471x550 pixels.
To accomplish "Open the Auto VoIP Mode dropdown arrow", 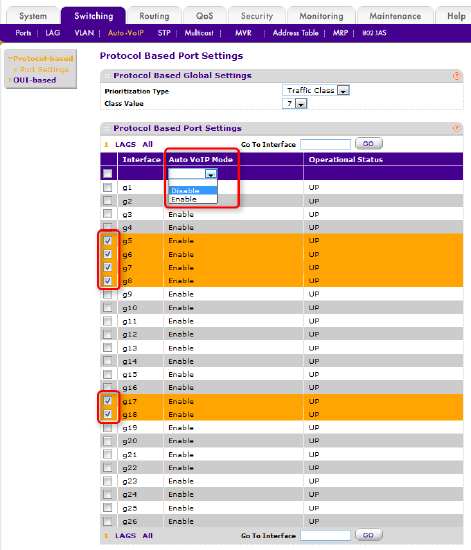I will click(x=211, y=174).
